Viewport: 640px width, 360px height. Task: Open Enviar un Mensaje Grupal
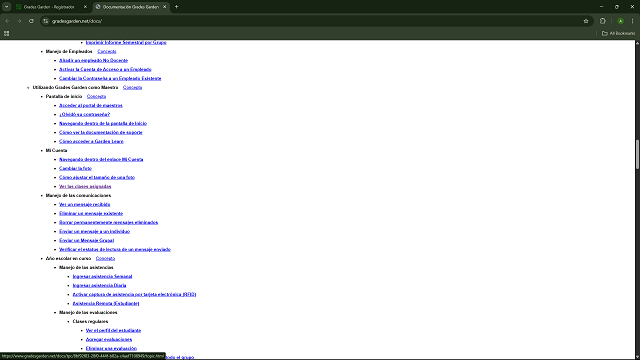(87, 240)
